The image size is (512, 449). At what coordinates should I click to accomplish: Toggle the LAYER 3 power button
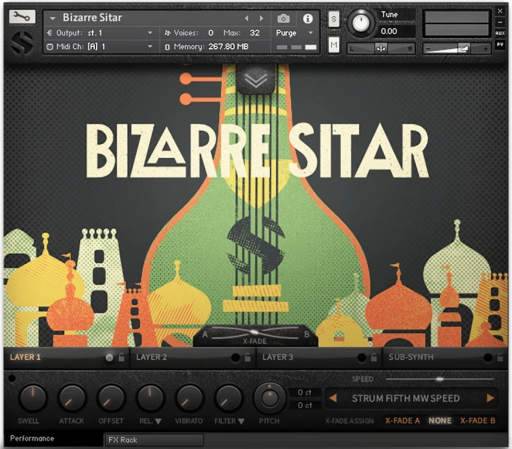[x=361, y=357]
